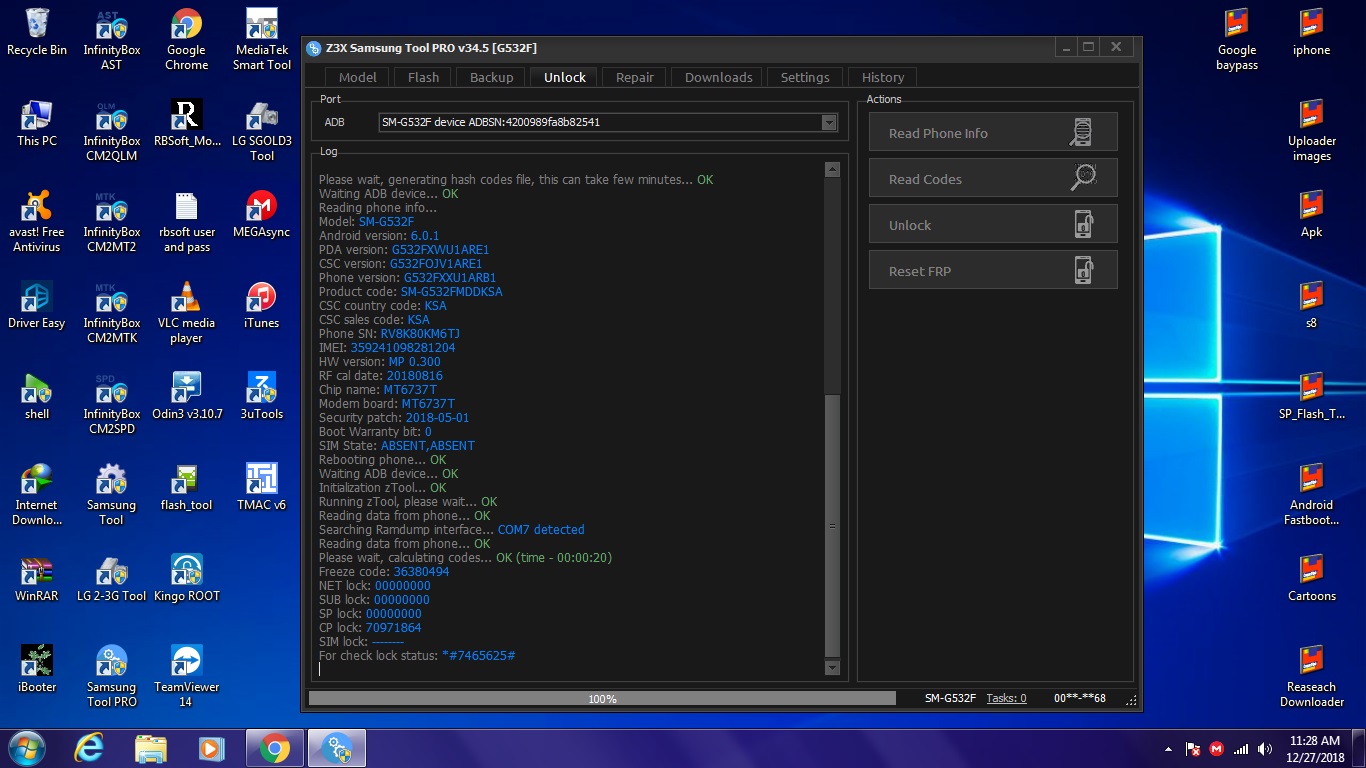Open the Tasks: 0 link
1366x768 pixels.
[1006, 698]
